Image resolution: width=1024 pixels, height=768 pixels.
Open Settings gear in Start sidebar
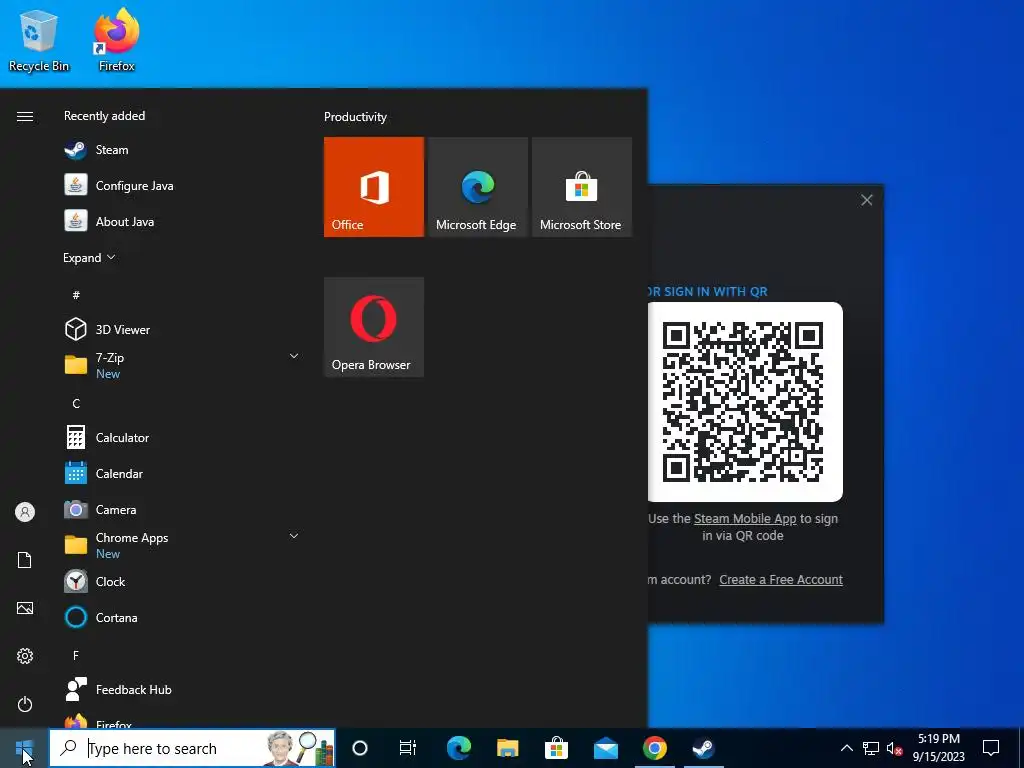[25, 656]
